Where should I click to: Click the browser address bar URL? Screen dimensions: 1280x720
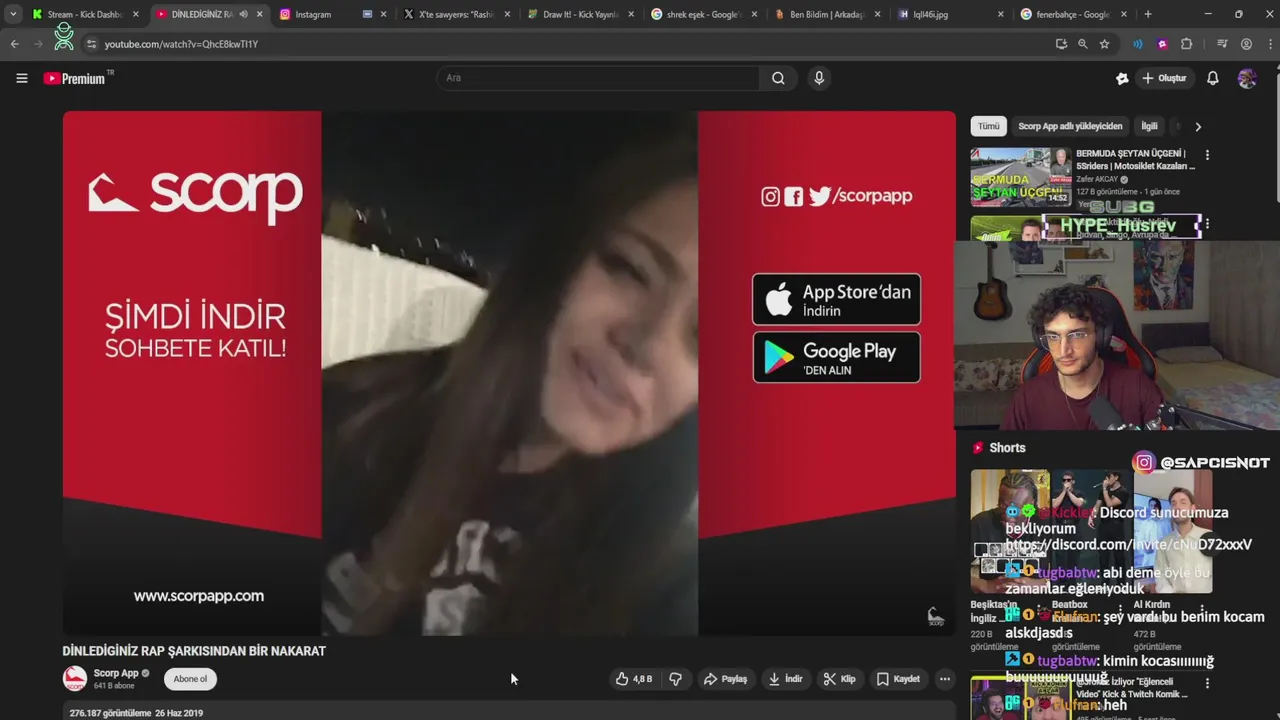click(181, 44)
